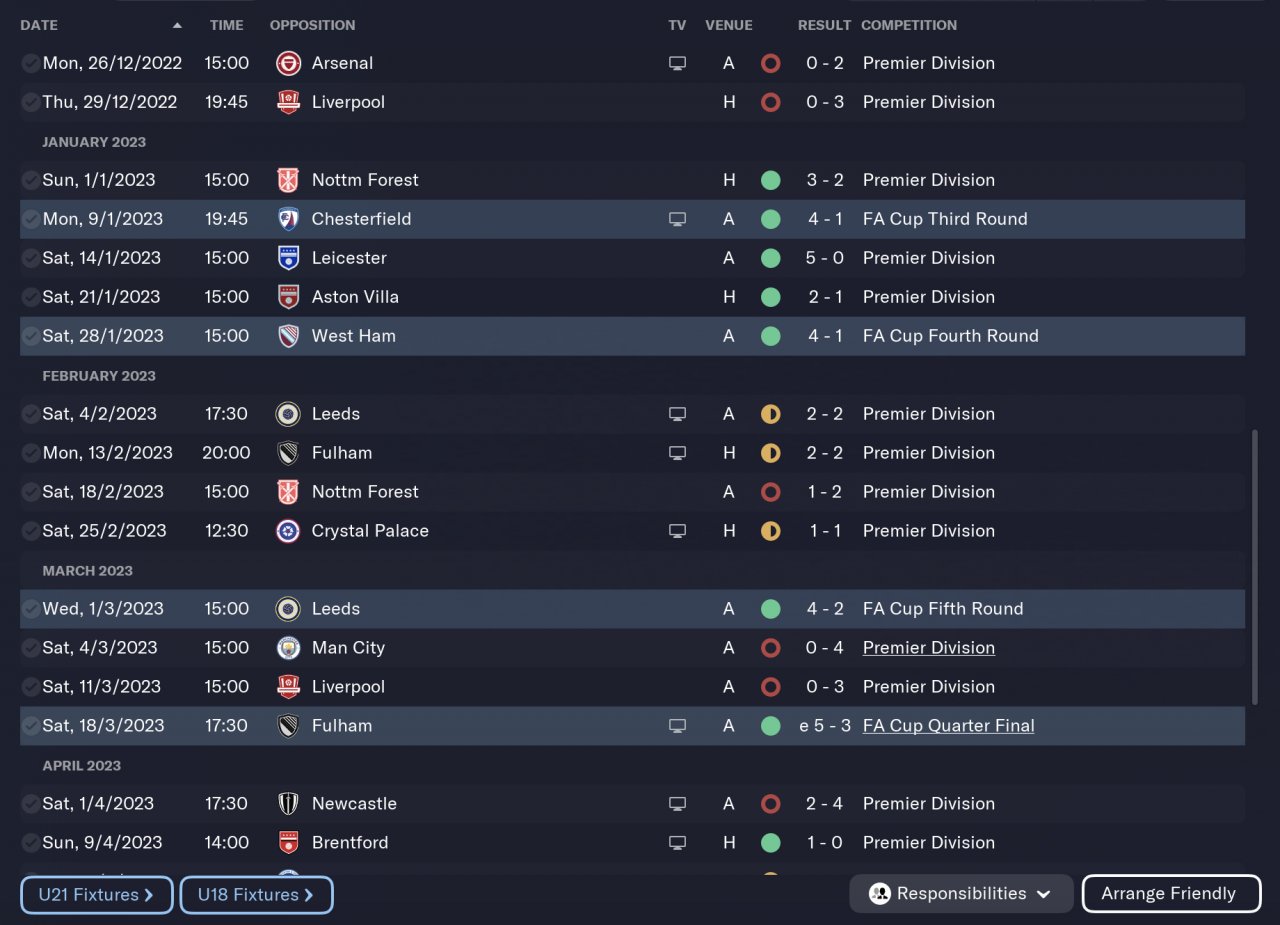The width and height of the screenshot is (1280, 925).
Task: Toggle checkmark on Brentford 9/4/2023 fixture
Action: 31,843
